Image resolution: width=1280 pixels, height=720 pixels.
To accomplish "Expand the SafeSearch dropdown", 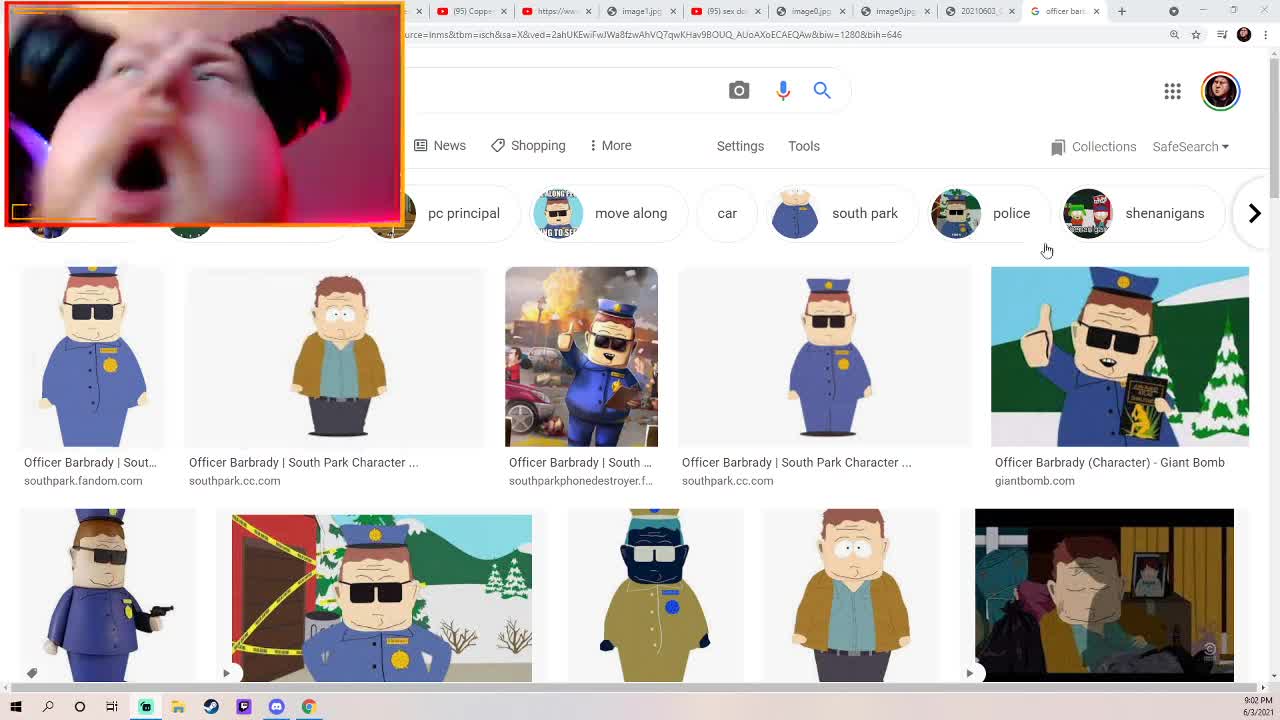I will [1190, 146].
